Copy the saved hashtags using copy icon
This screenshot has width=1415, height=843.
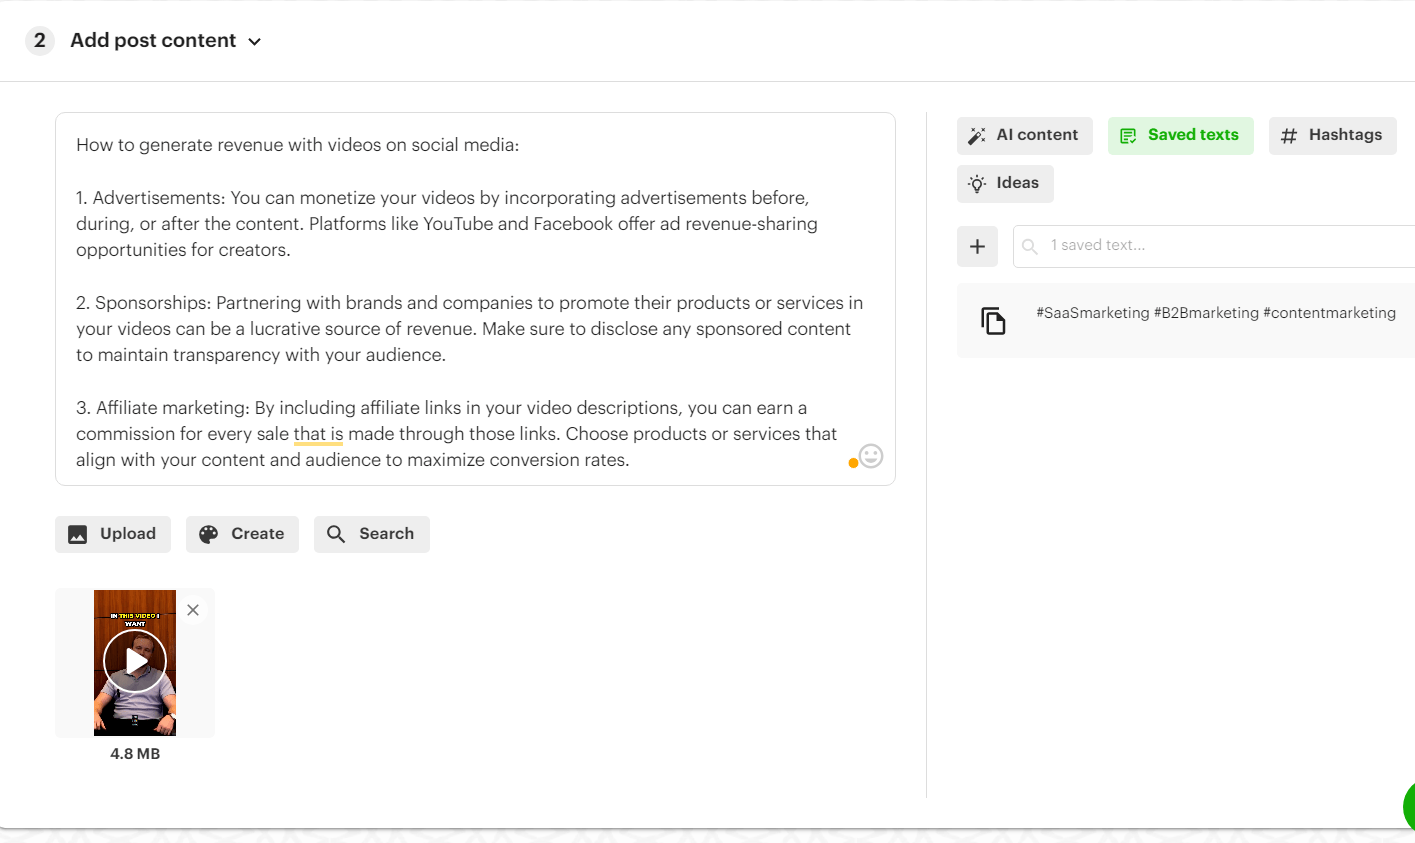tap(993, 320)
